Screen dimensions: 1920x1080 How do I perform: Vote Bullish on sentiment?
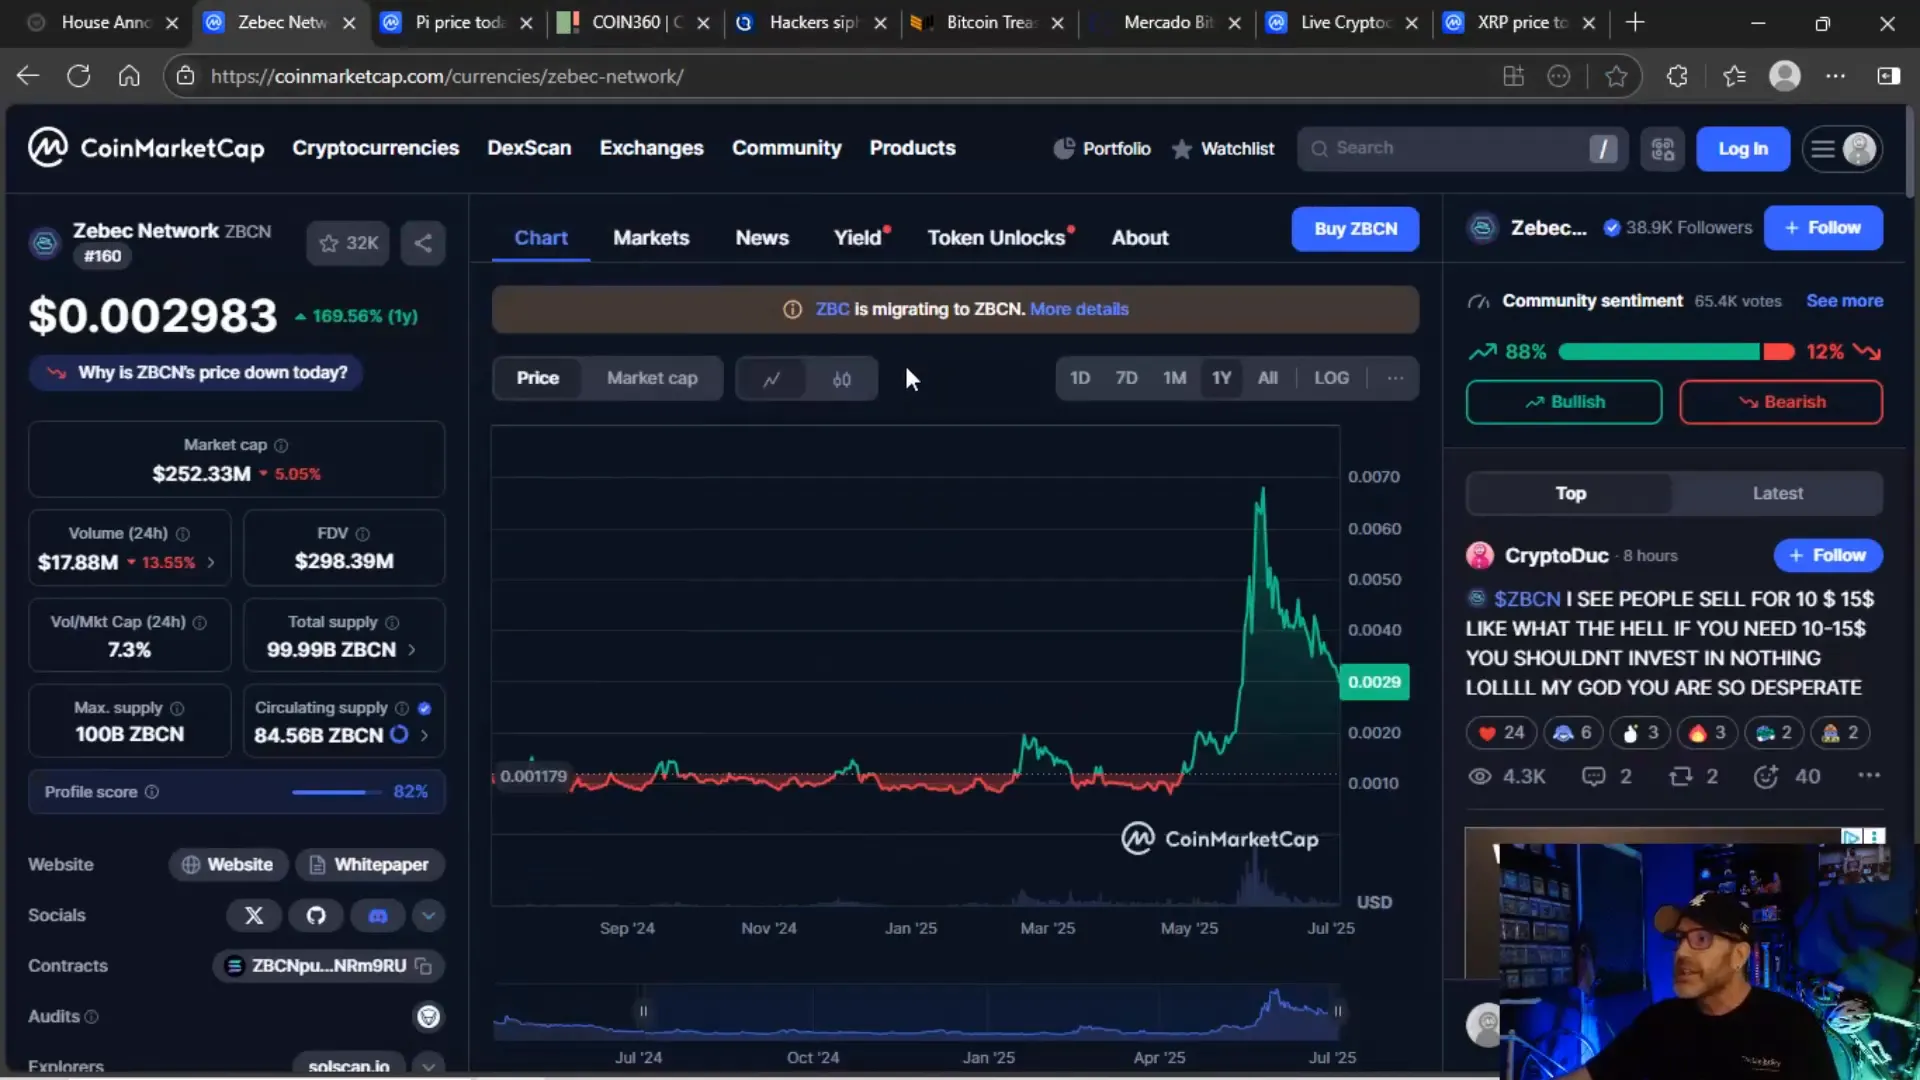1564,402
